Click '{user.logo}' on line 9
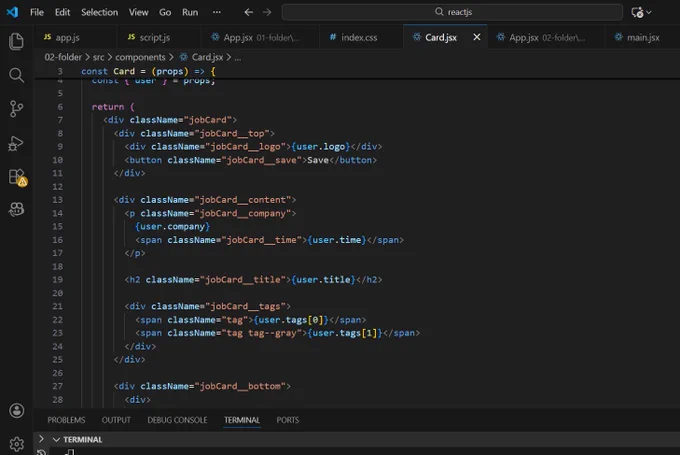Screen dimensions: 680x455 coord(321,147)
